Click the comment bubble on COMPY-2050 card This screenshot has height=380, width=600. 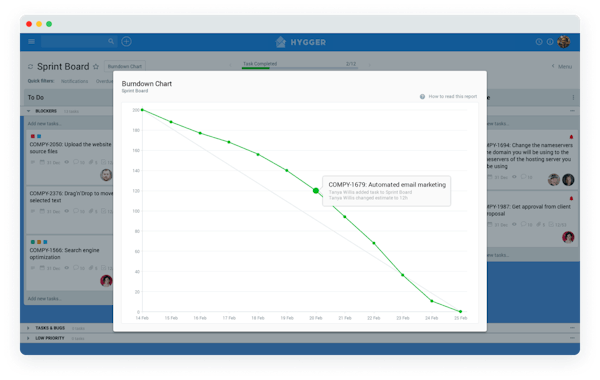pos(76,162)
